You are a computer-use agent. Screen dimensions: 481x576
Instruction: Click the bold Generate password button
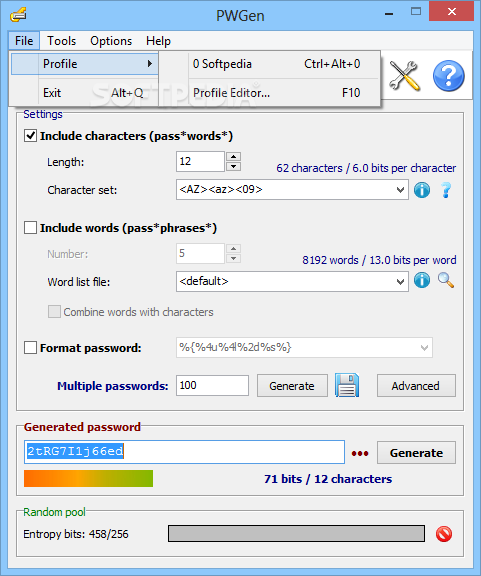[416, 453]
